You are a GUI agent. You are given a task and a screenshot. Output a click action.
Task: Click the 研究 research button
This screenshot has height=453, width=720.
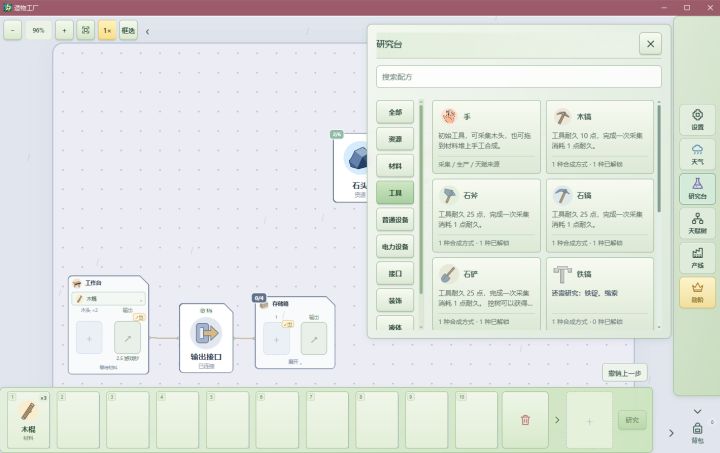pos(632,420)
